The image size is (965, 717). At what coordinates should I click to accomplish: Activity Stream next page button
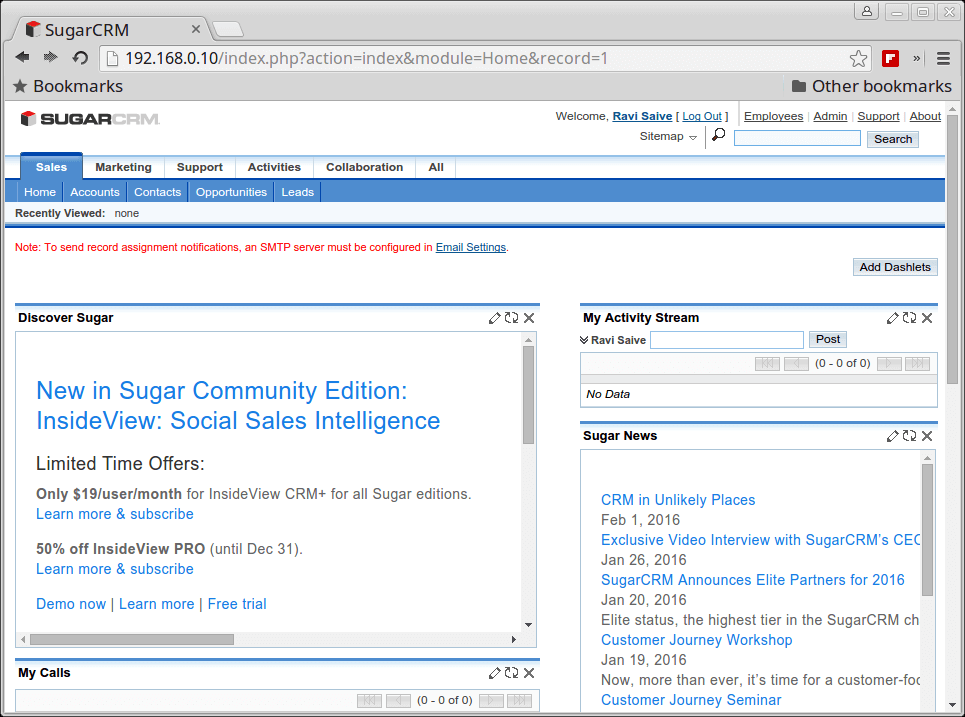click(889, 364)
